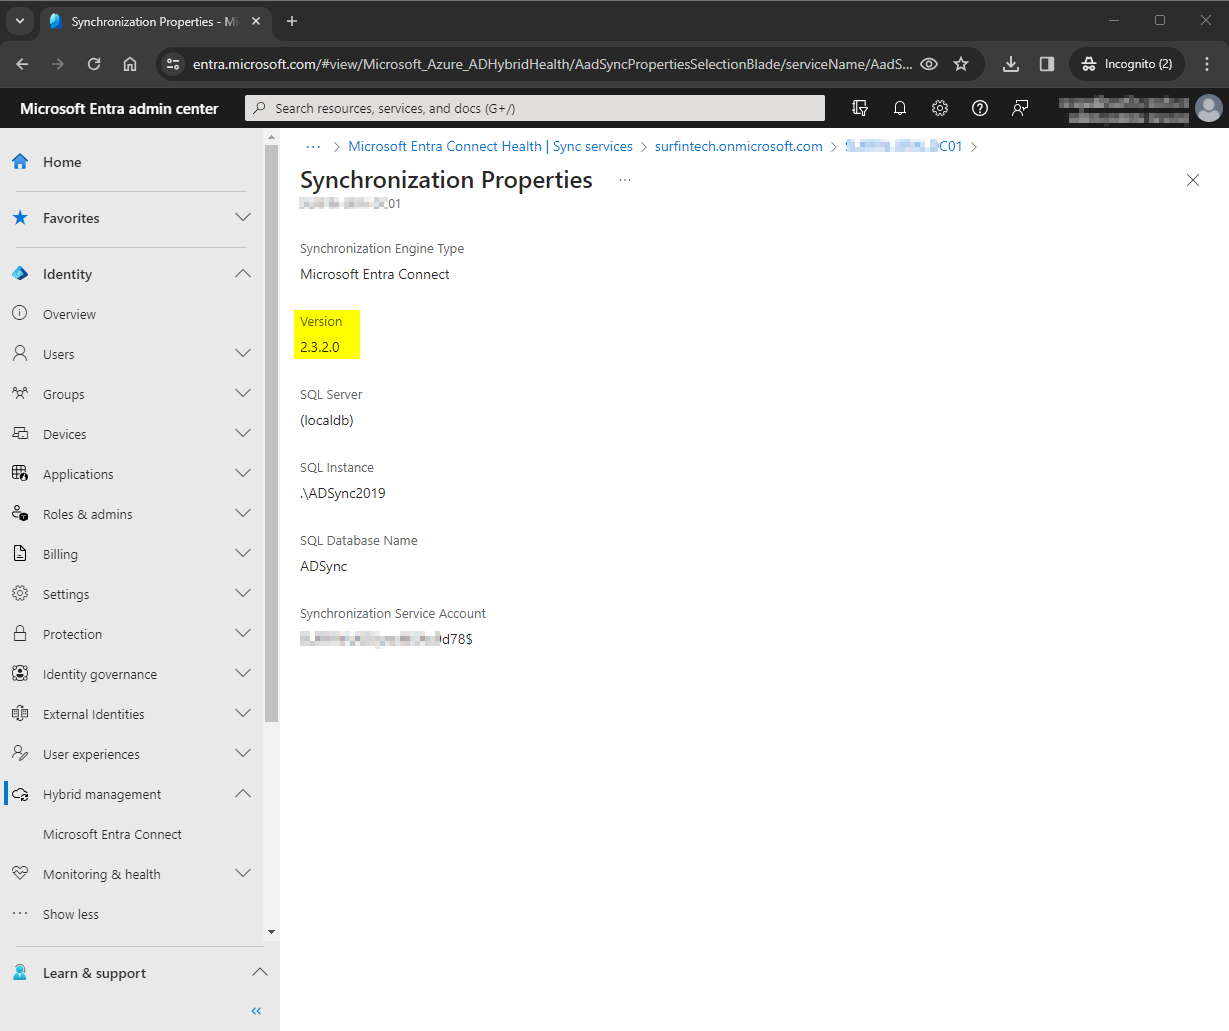Click the Identity diamond icon

20,274
